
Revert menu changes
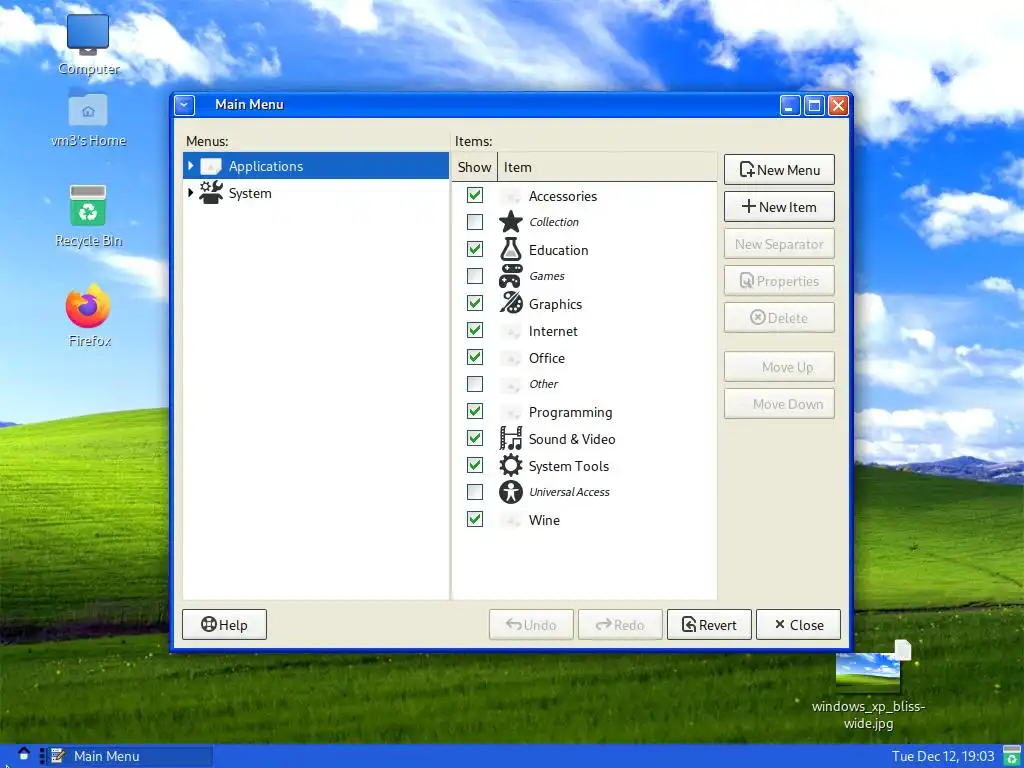tap(709, 625)
